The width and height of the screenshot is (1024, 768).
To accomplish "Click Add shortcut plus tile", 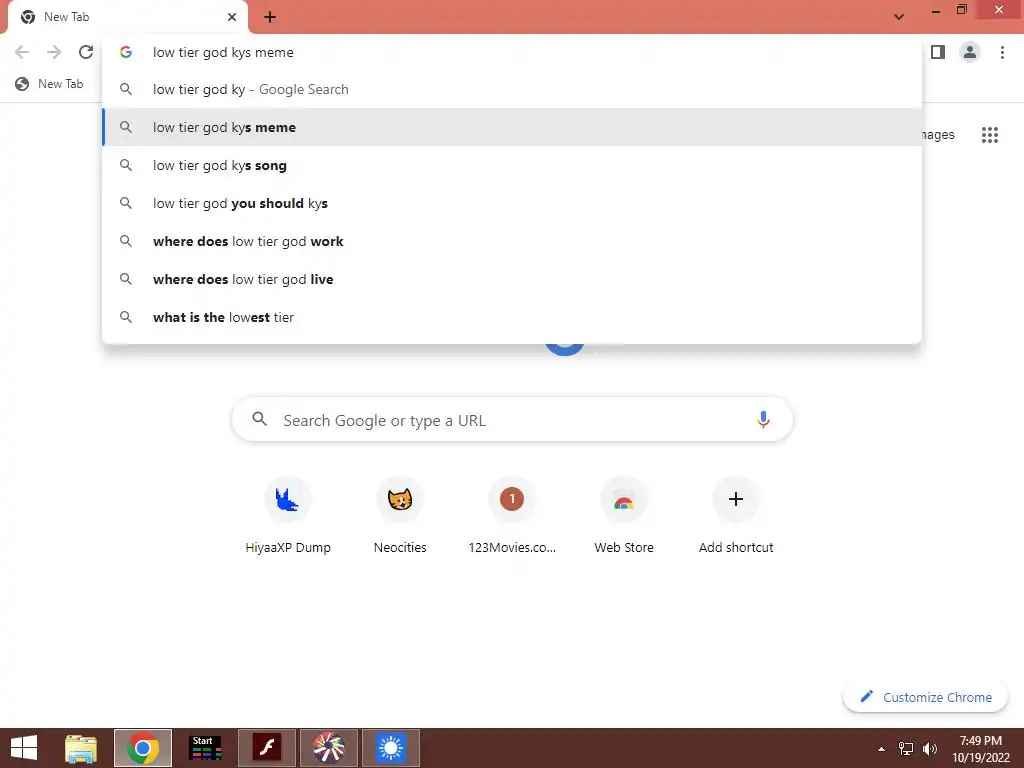I will (x=736, y=516).
